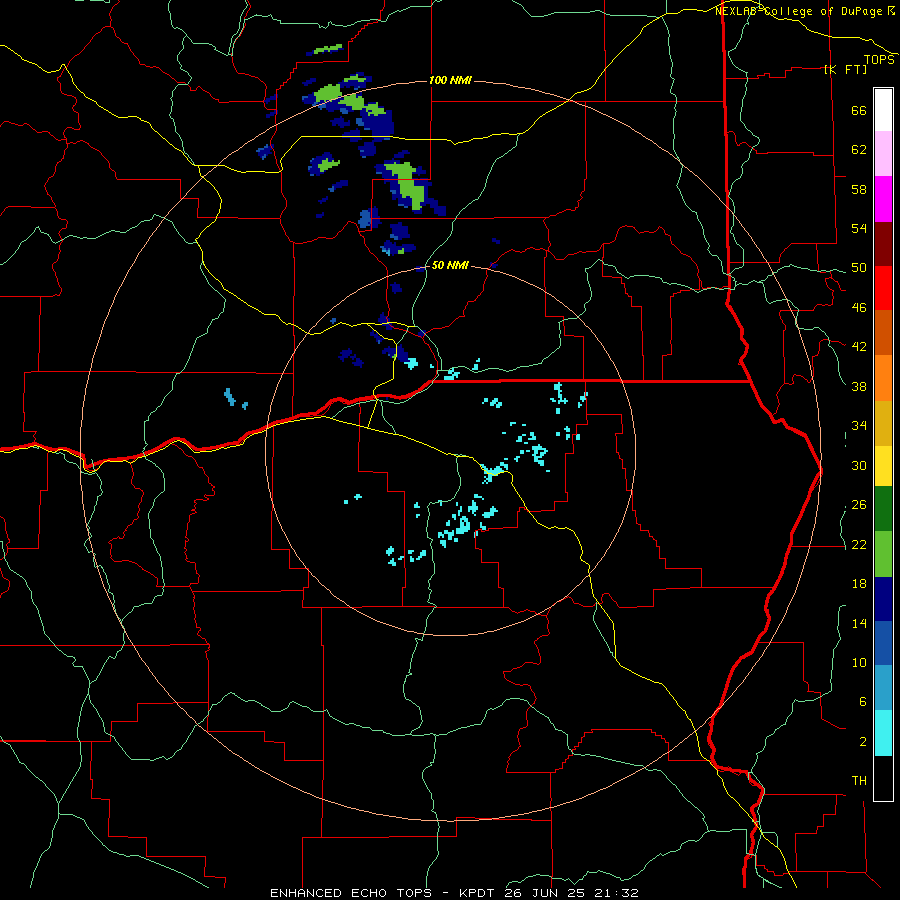Image resolution: width=900 pixels, height=900 pixels.
Task: Click the ENHANCED ECHO TOPS caption
Action: click(x=354, y=893)
